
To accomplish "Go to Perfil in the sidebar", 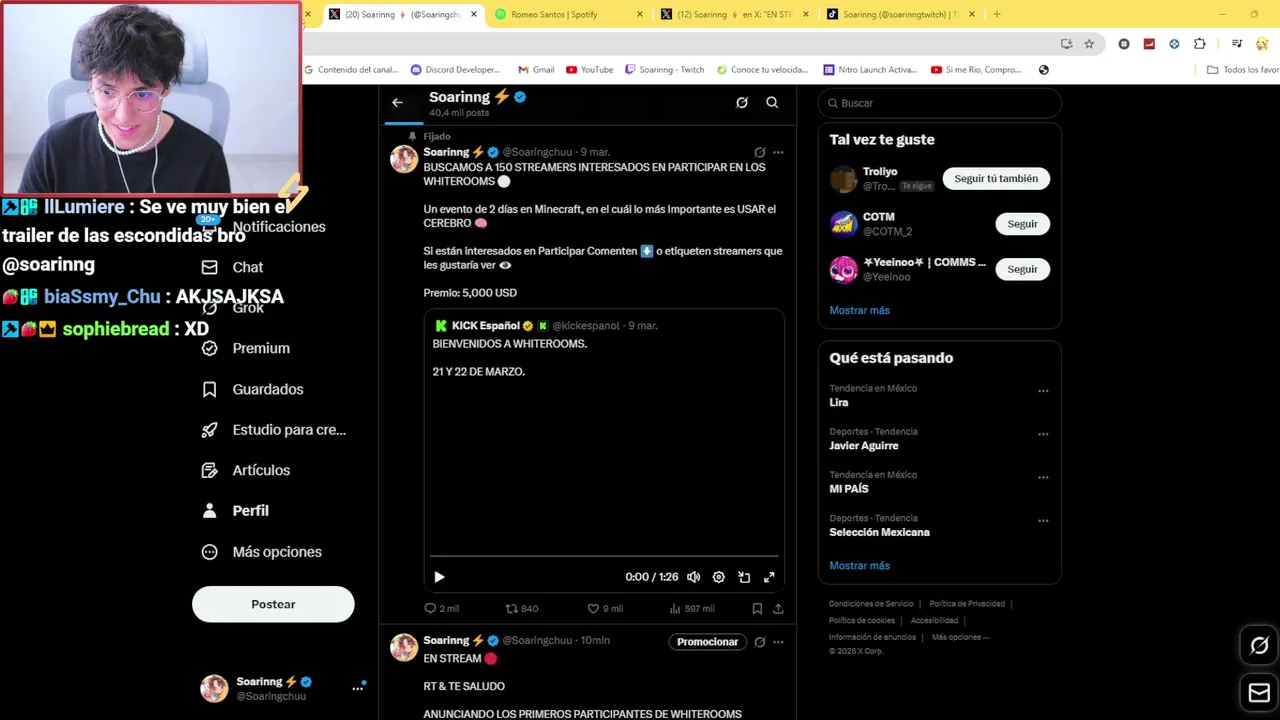I will (x=235, y=510).
